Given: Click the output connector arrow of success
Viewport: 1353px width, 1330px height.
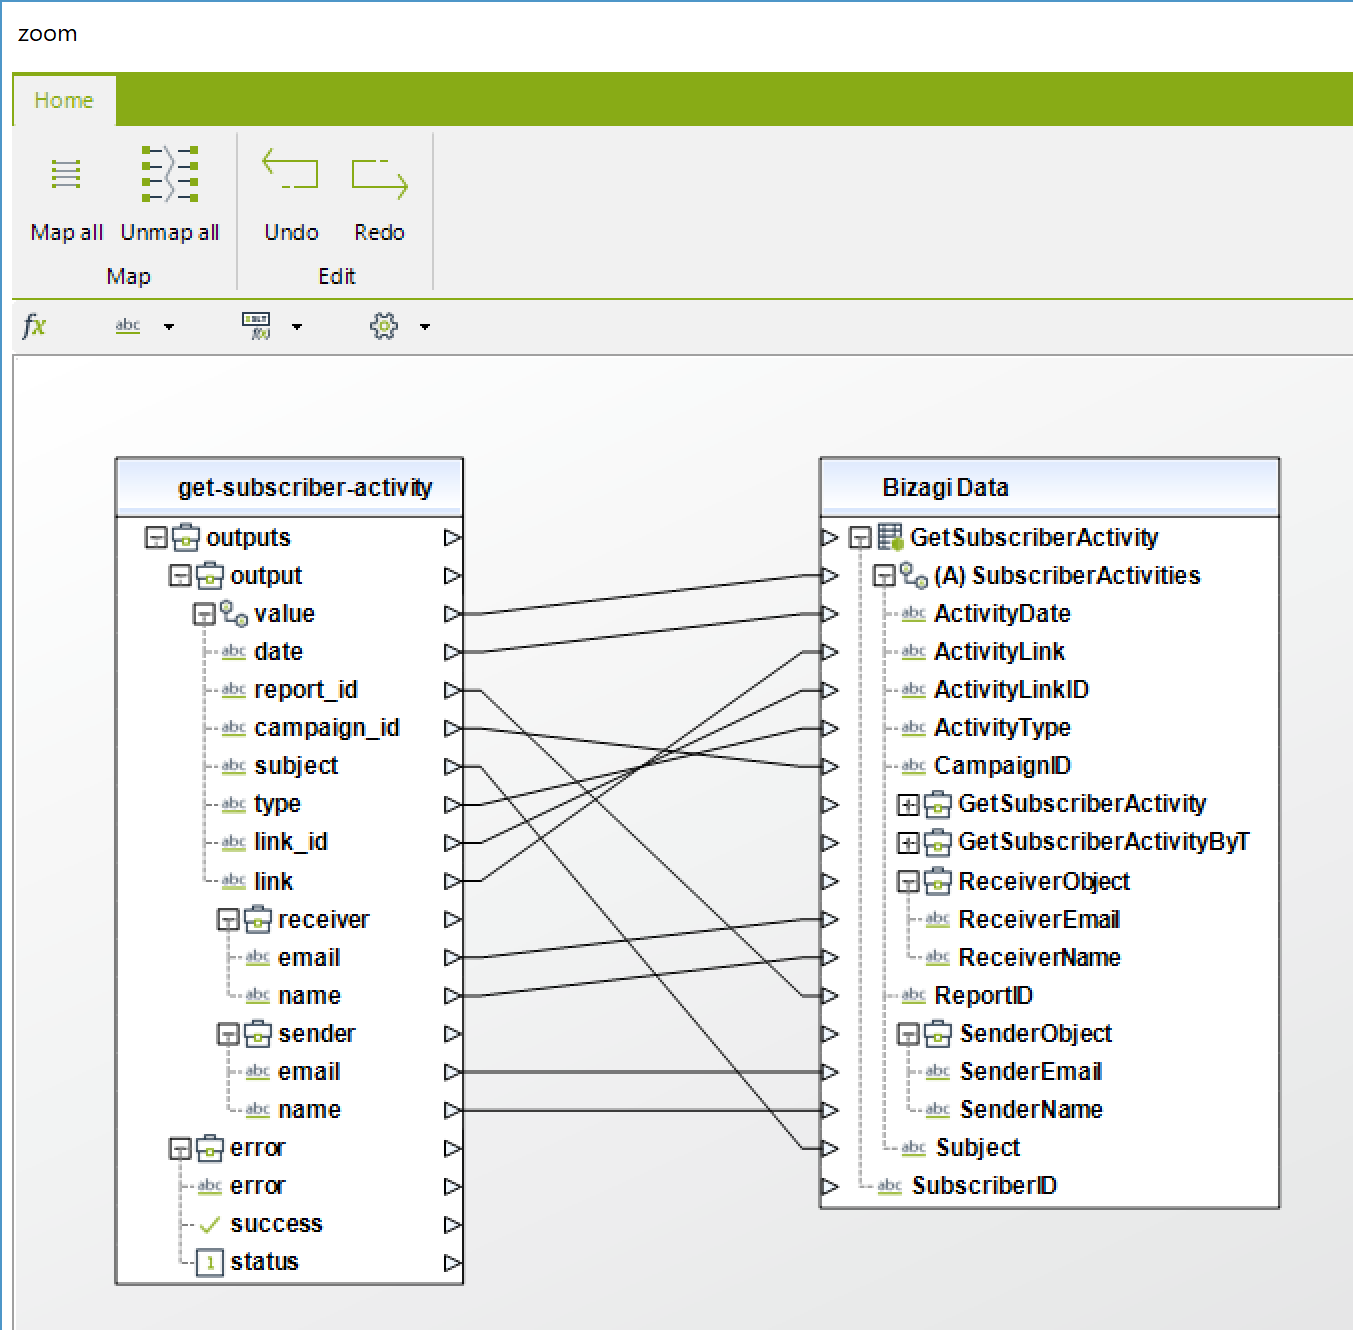Looking at the screenshot, I should 453,1224.
